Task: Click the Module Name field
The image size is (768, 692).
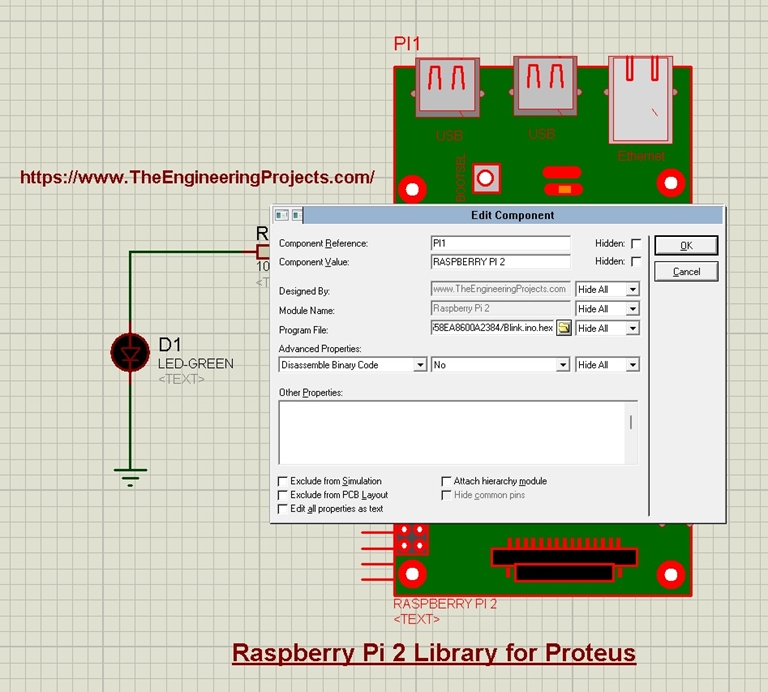Action: [501, 309]
